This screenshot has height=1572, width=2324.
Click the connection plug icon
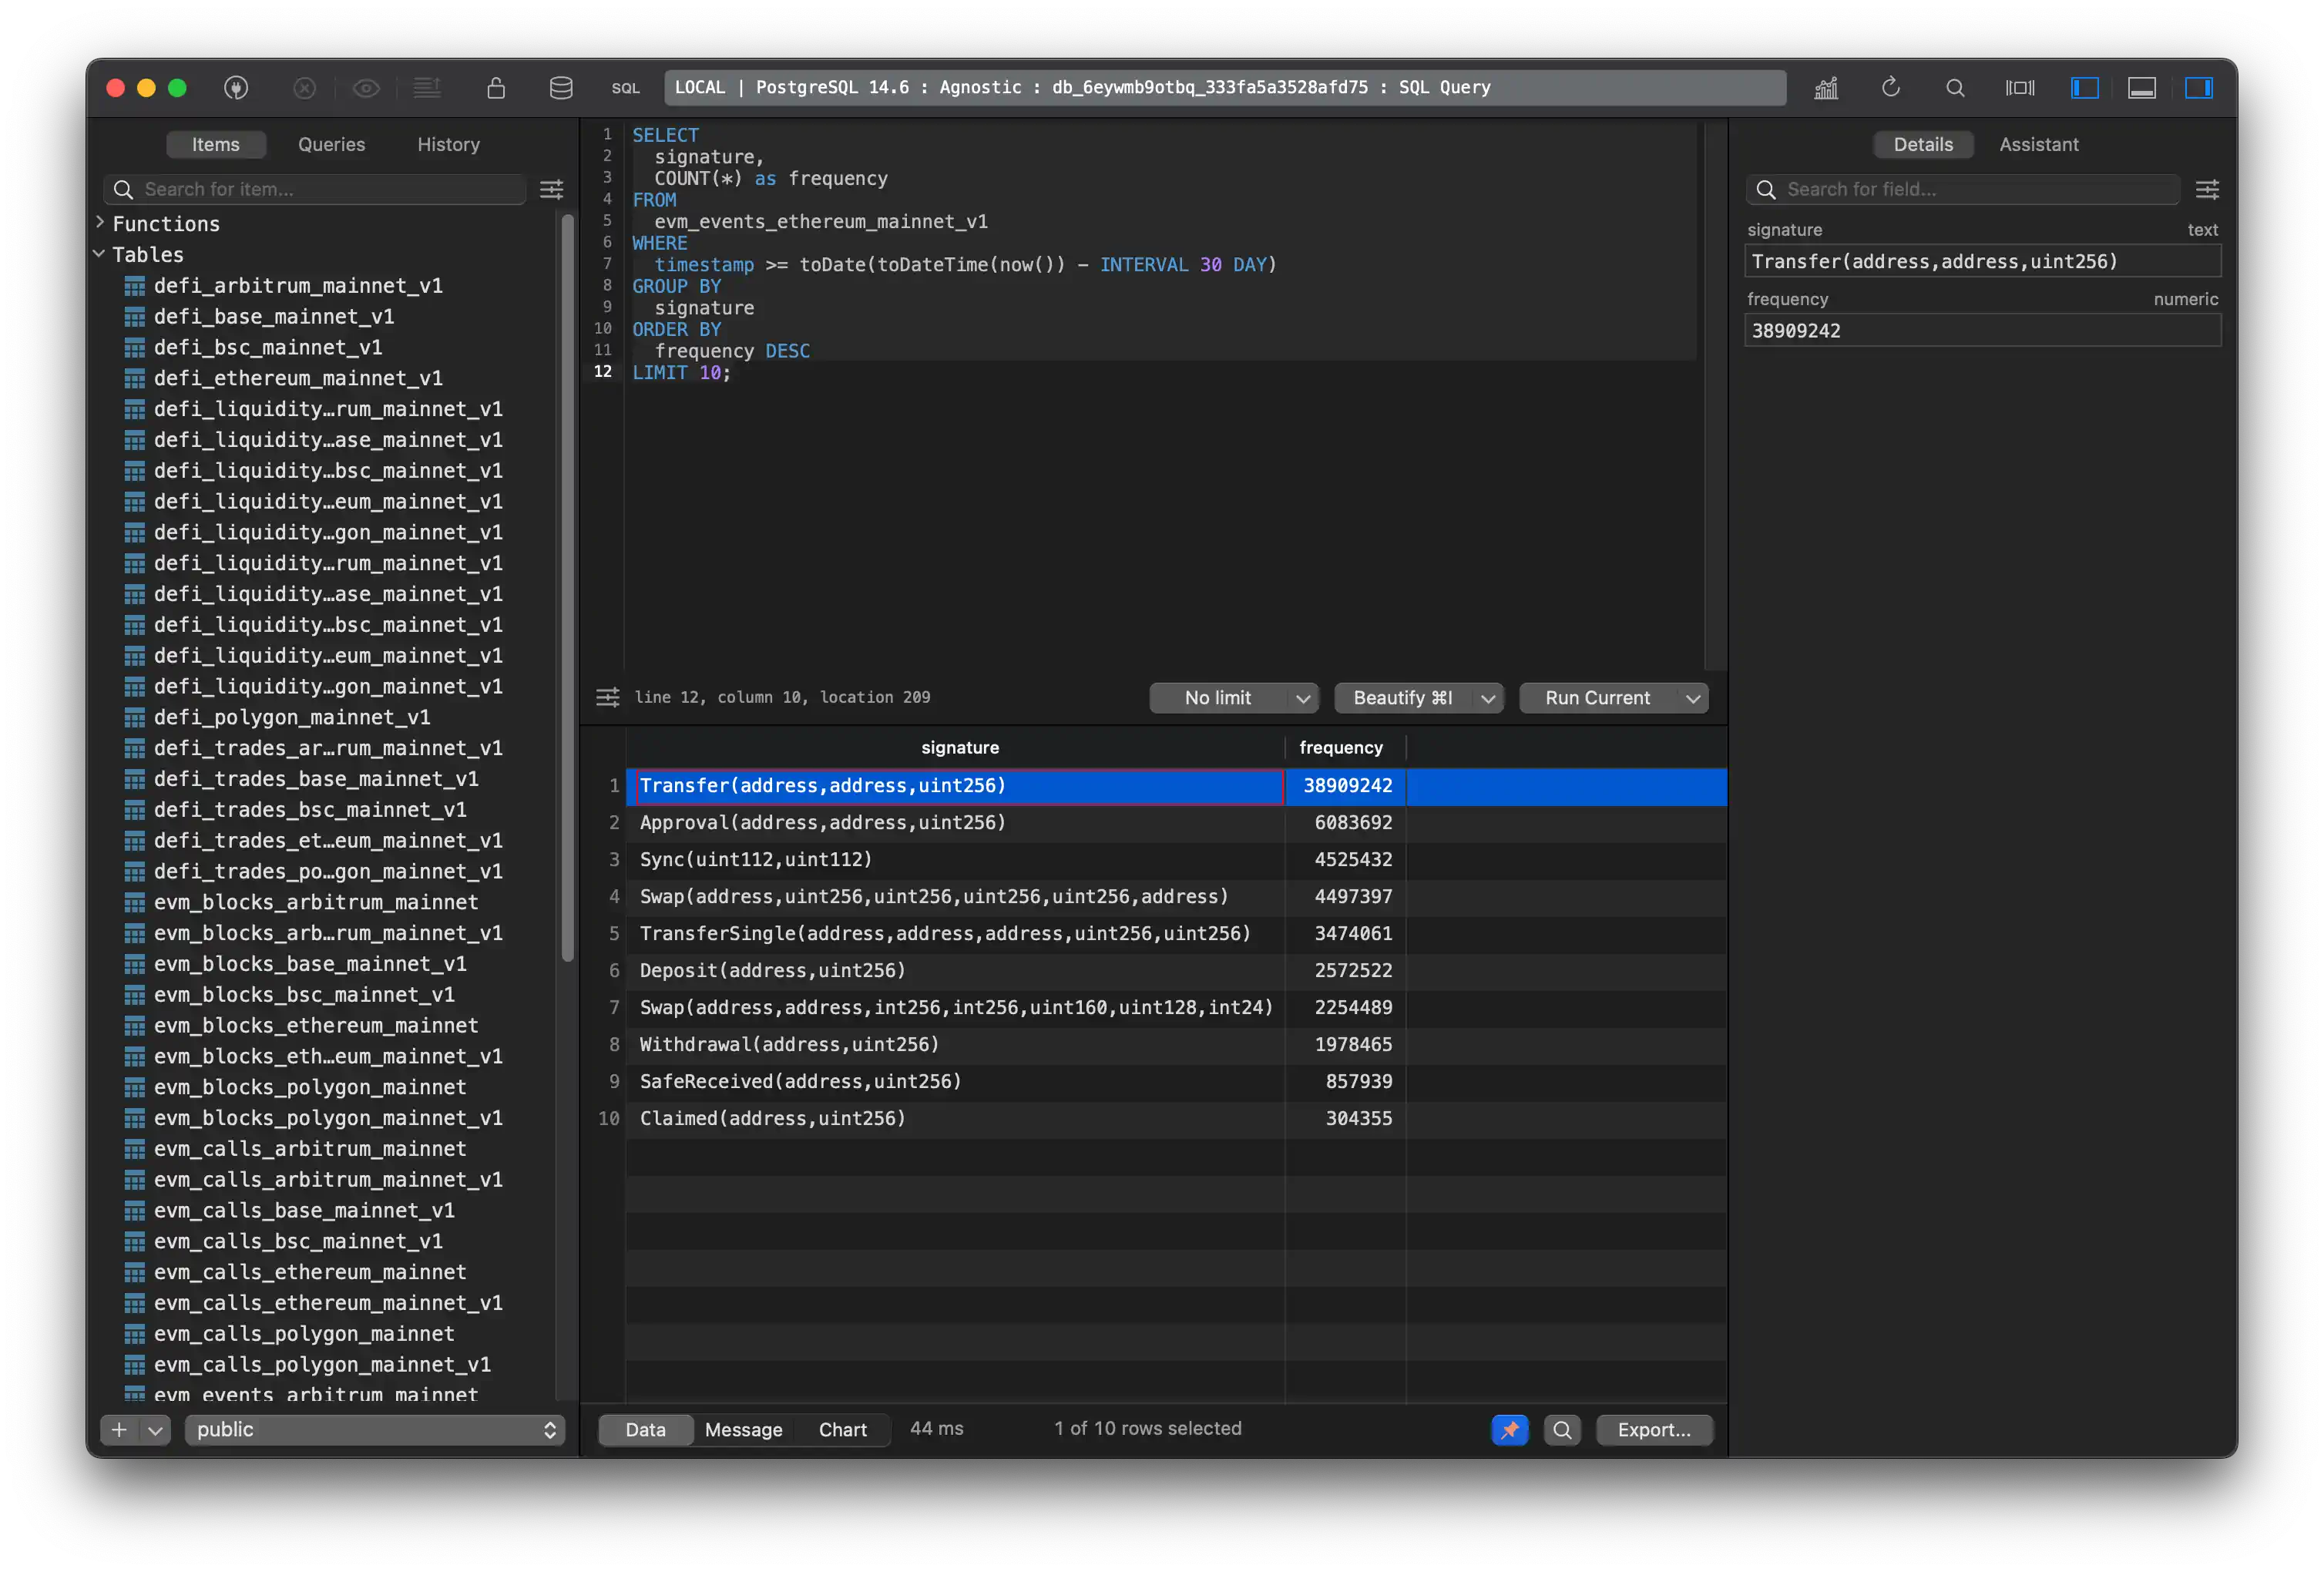(236, 88)
